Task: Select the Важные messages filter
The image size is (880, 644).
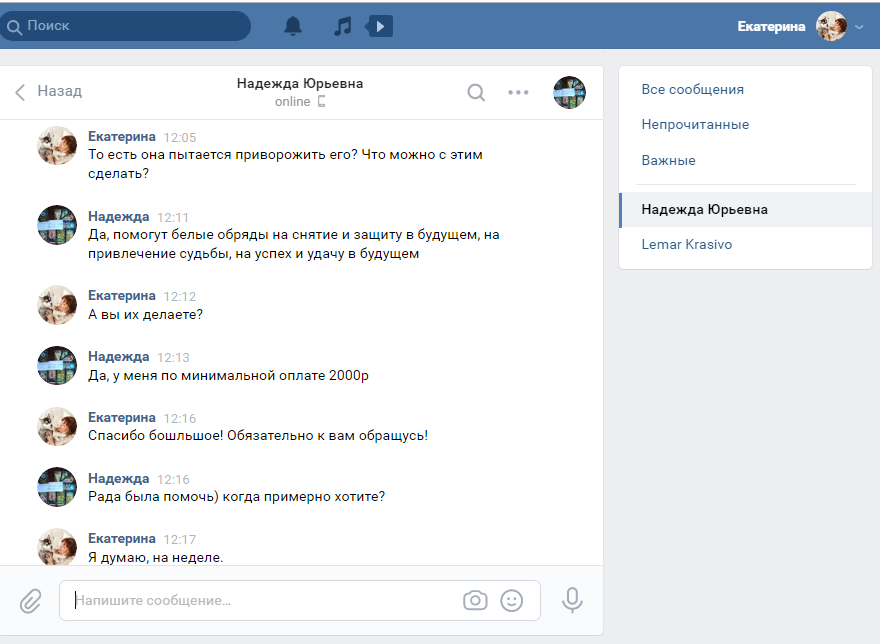Action: tap(669, 161)
